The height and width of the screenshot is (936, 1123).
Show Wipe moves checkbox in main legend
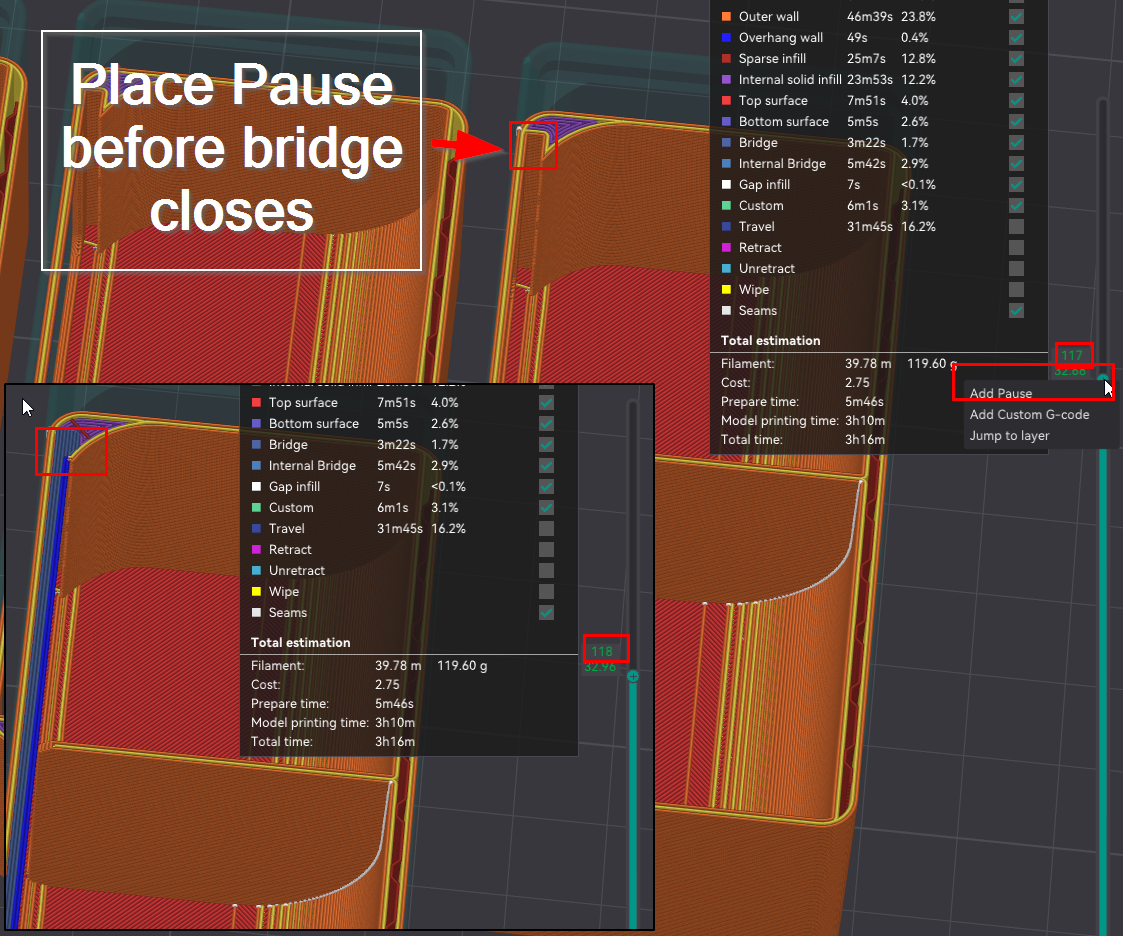1016,289
